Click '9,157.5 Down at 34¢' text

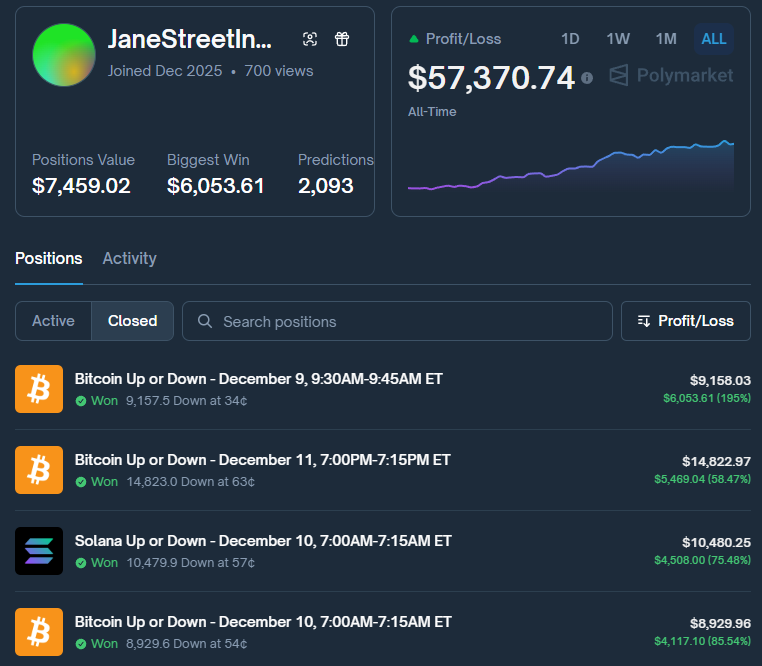tap(187, 401)
